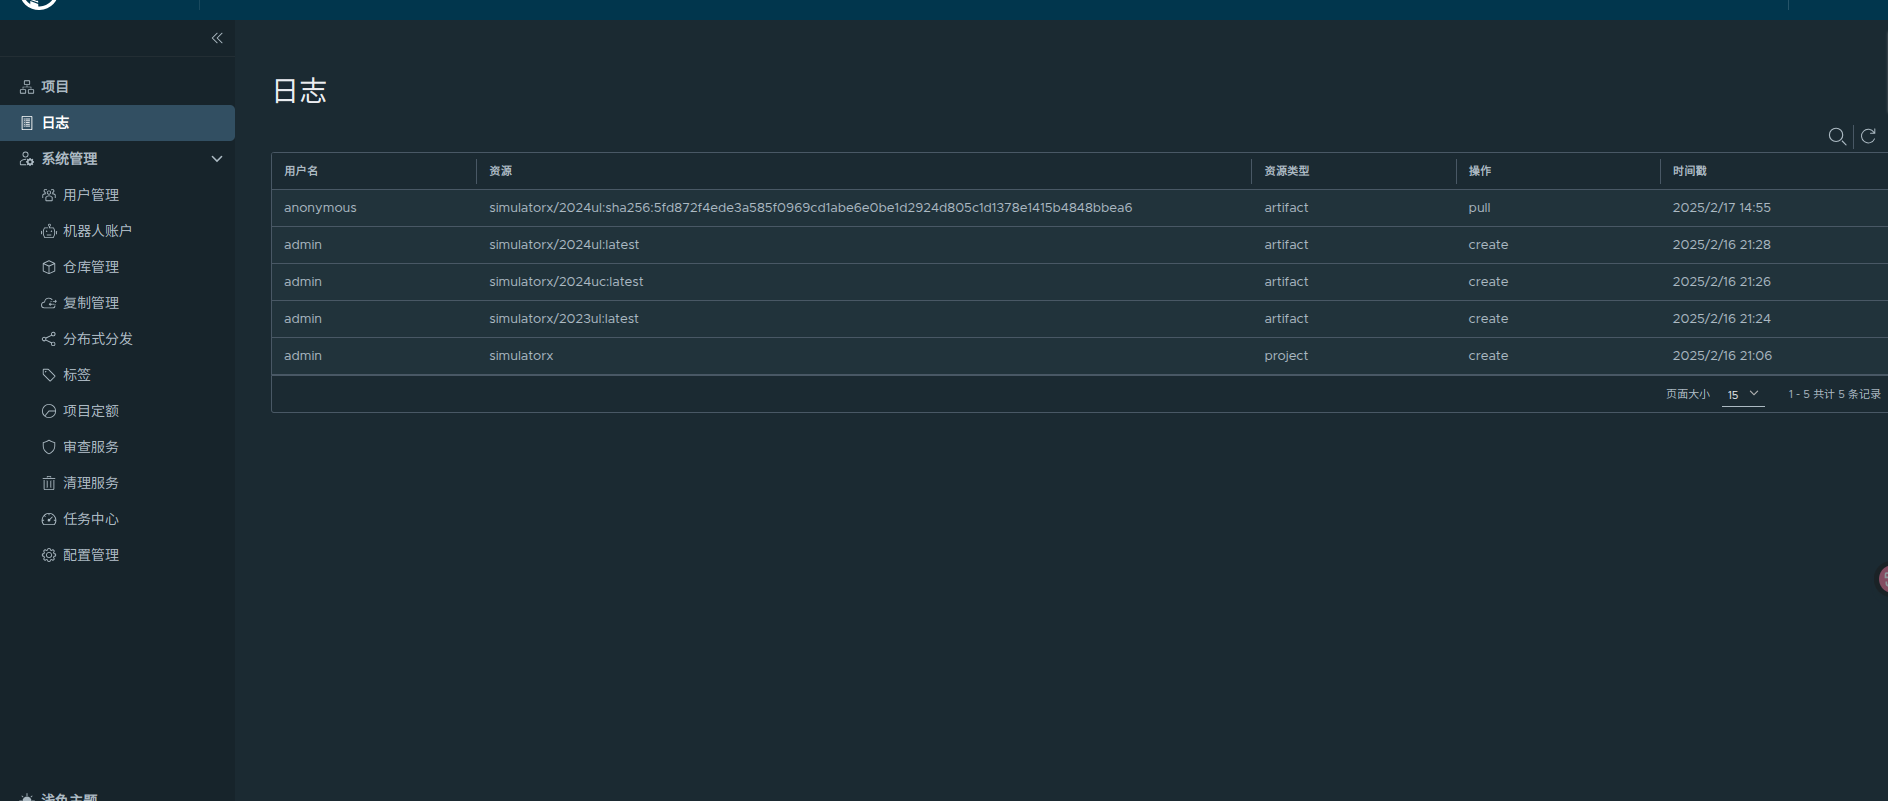The image size is (1888, 801).
Task: Sort by the 资源类型 column header
Action: tap(1286, 171)
